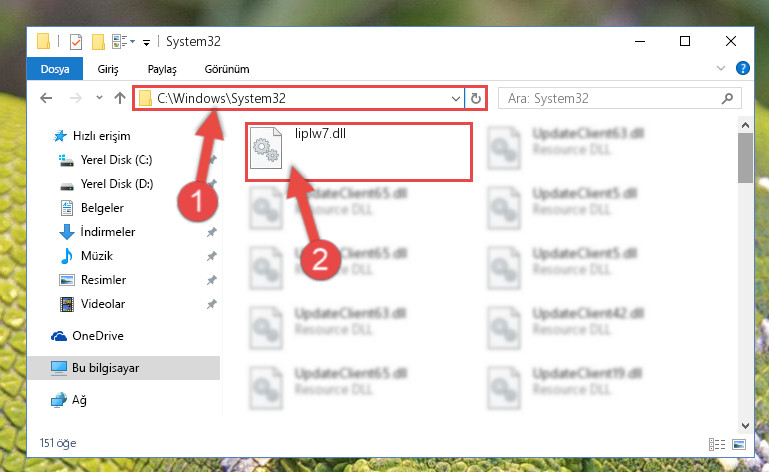769x472 pixels.
Task: Open the Dosya menu tab
Action: (55, 69)
